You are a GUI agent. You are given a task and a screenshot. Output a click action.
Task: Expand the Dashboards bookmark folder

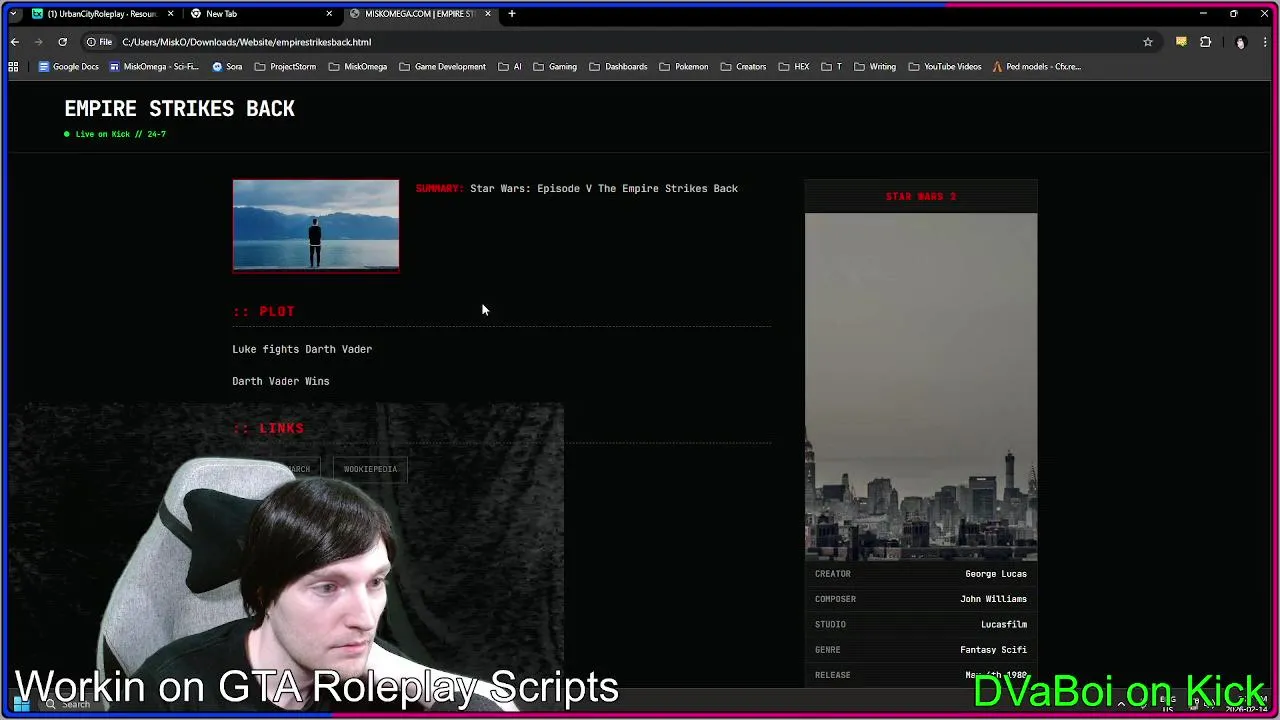[x=617, y=67]
